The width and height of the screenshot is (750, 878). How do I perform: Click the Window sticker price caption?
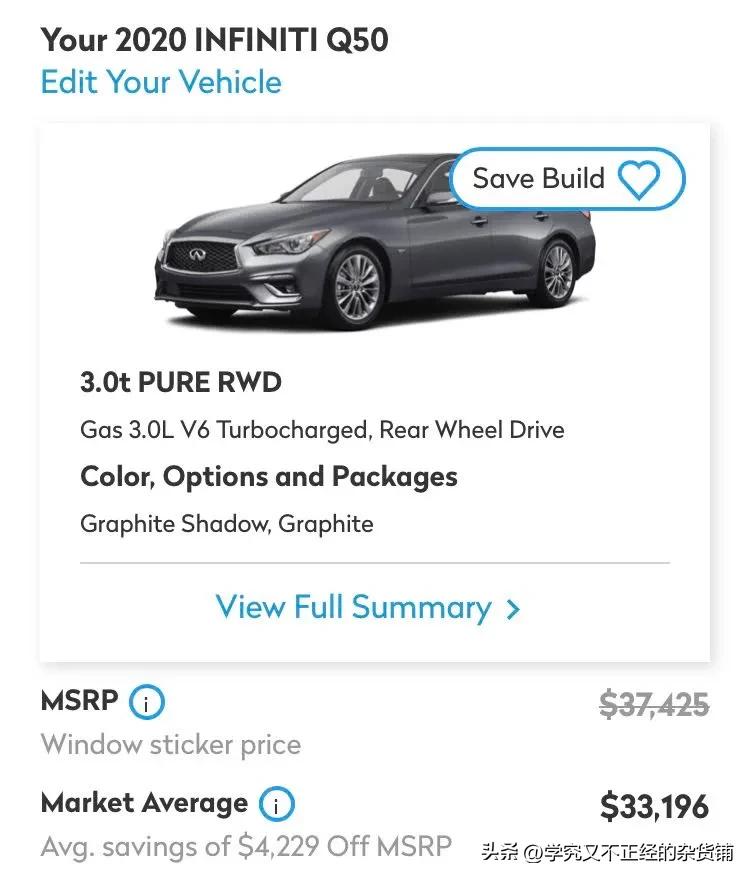(171, 745)
